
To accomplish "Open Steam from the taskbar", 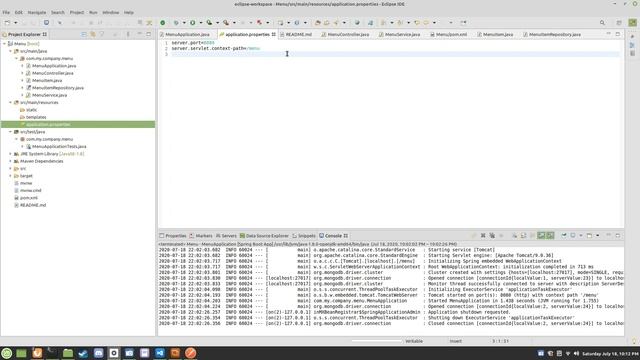I will point(83,353).
